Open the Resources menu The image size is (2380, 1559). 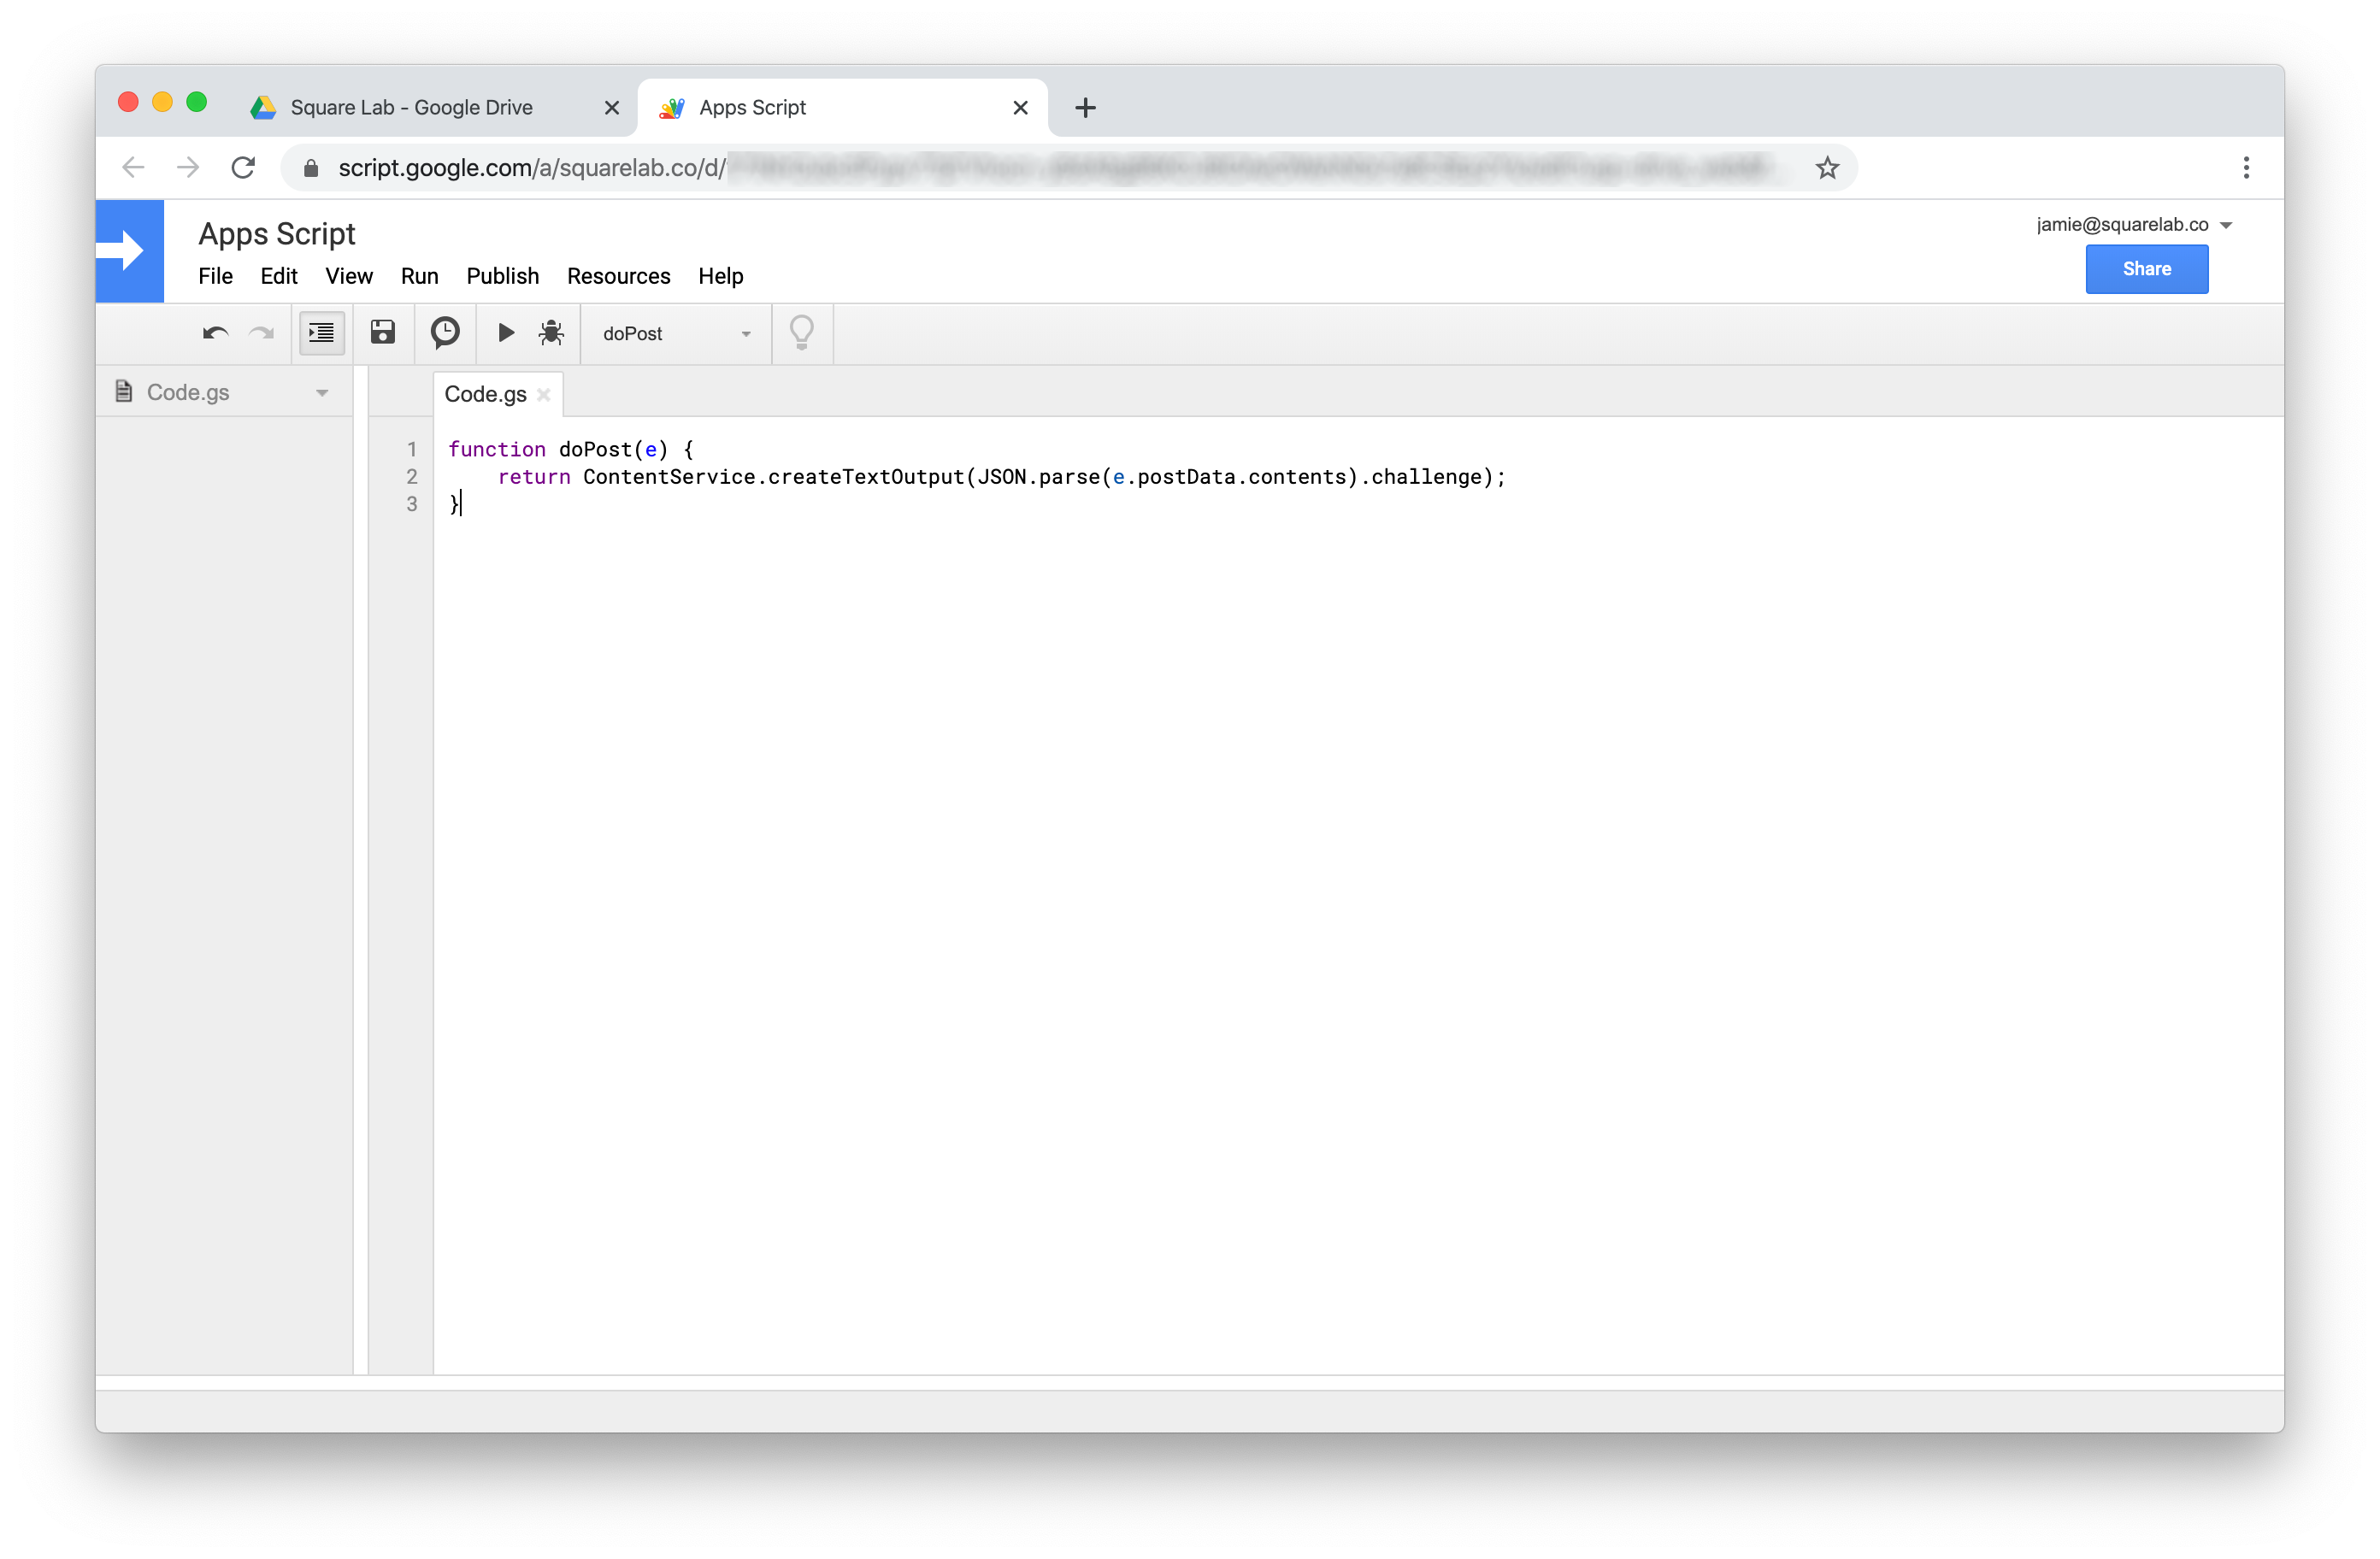coord(618,276)
